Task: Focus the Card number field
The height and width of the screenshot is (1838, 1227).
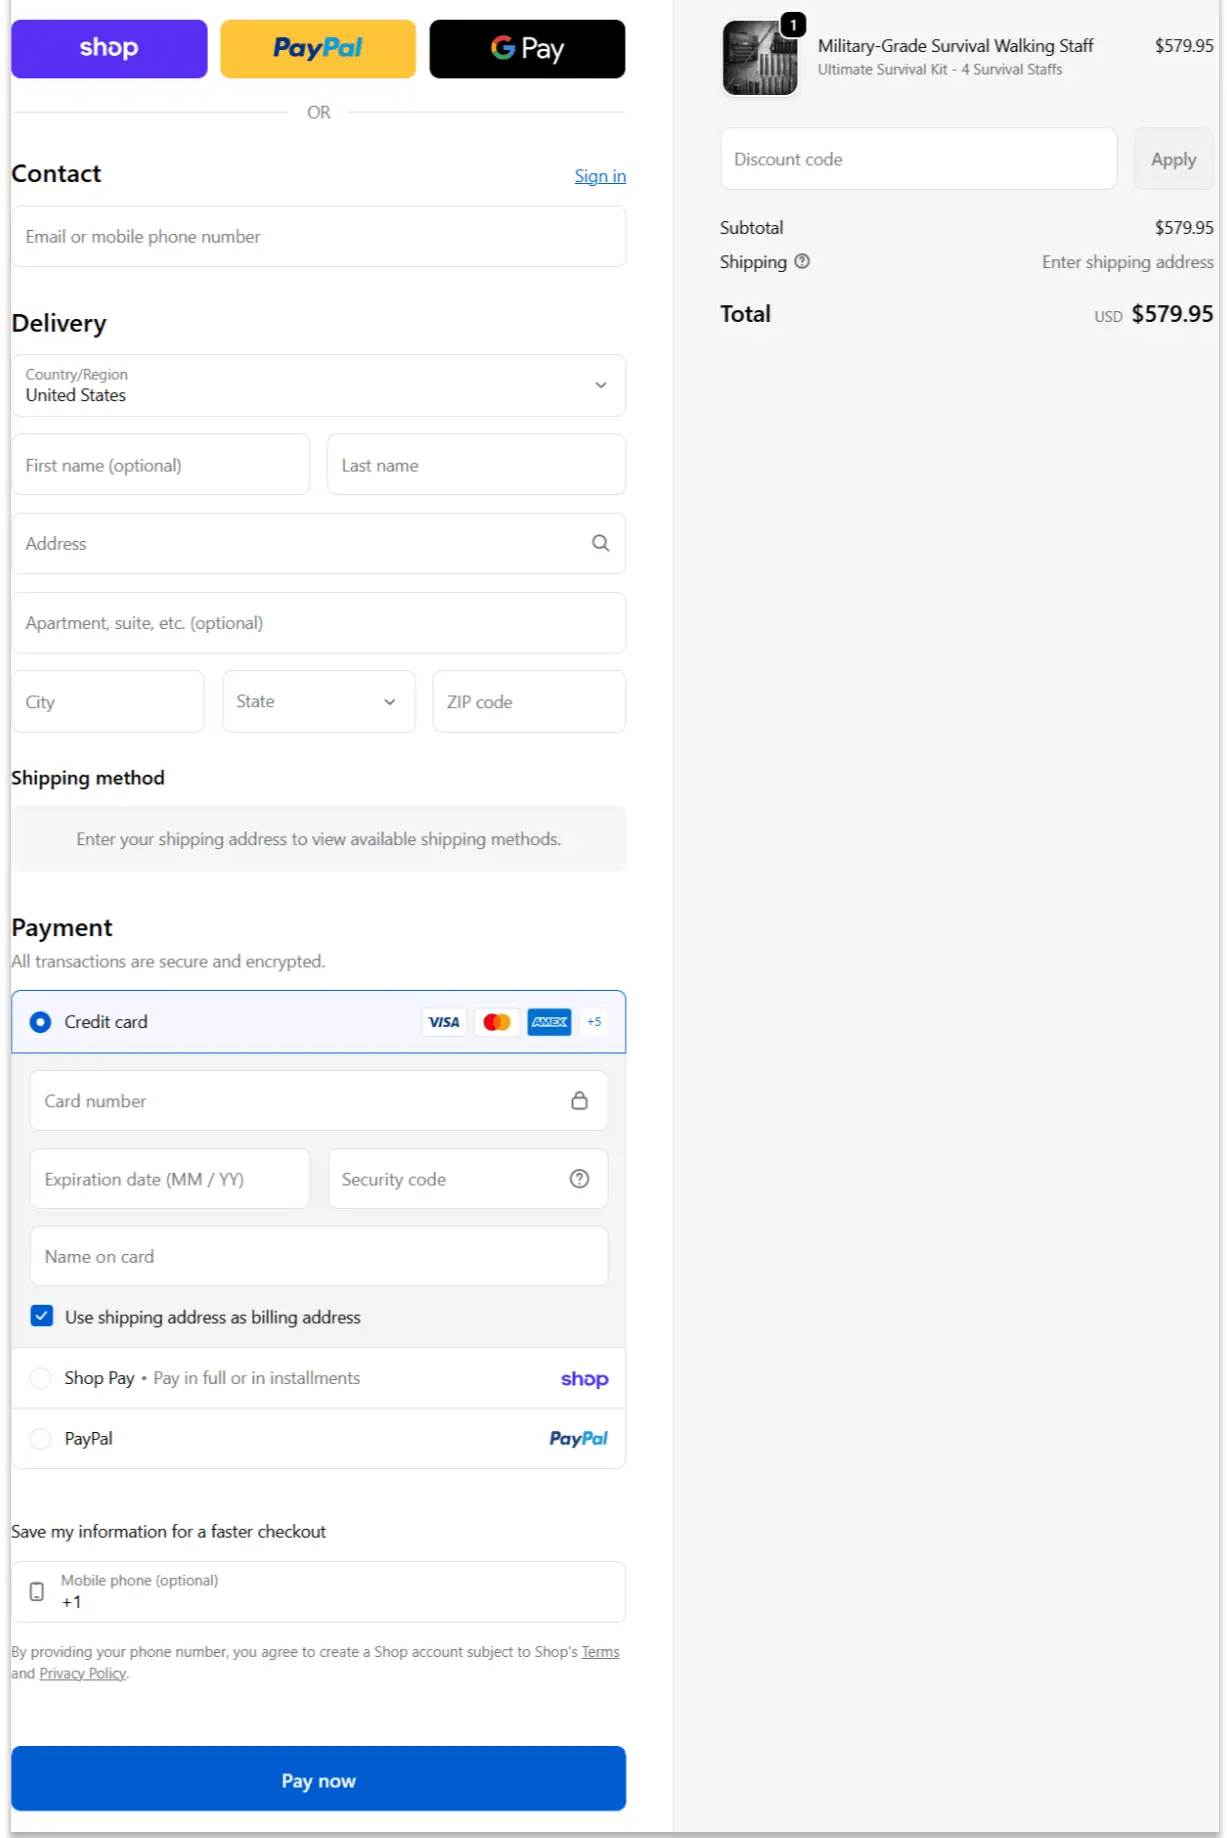Action: pyautogui.click(x=319, y=1100)
